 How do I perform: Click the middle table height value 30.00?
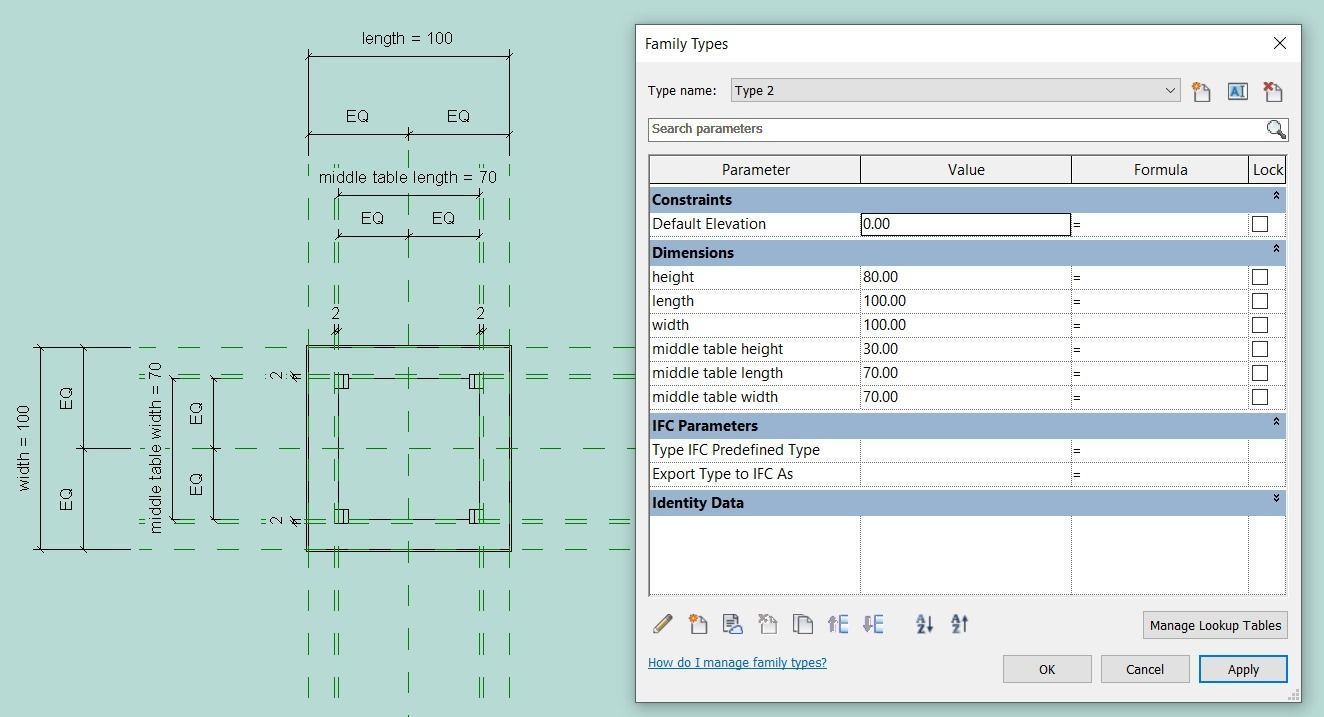click(x=965, y=349)
